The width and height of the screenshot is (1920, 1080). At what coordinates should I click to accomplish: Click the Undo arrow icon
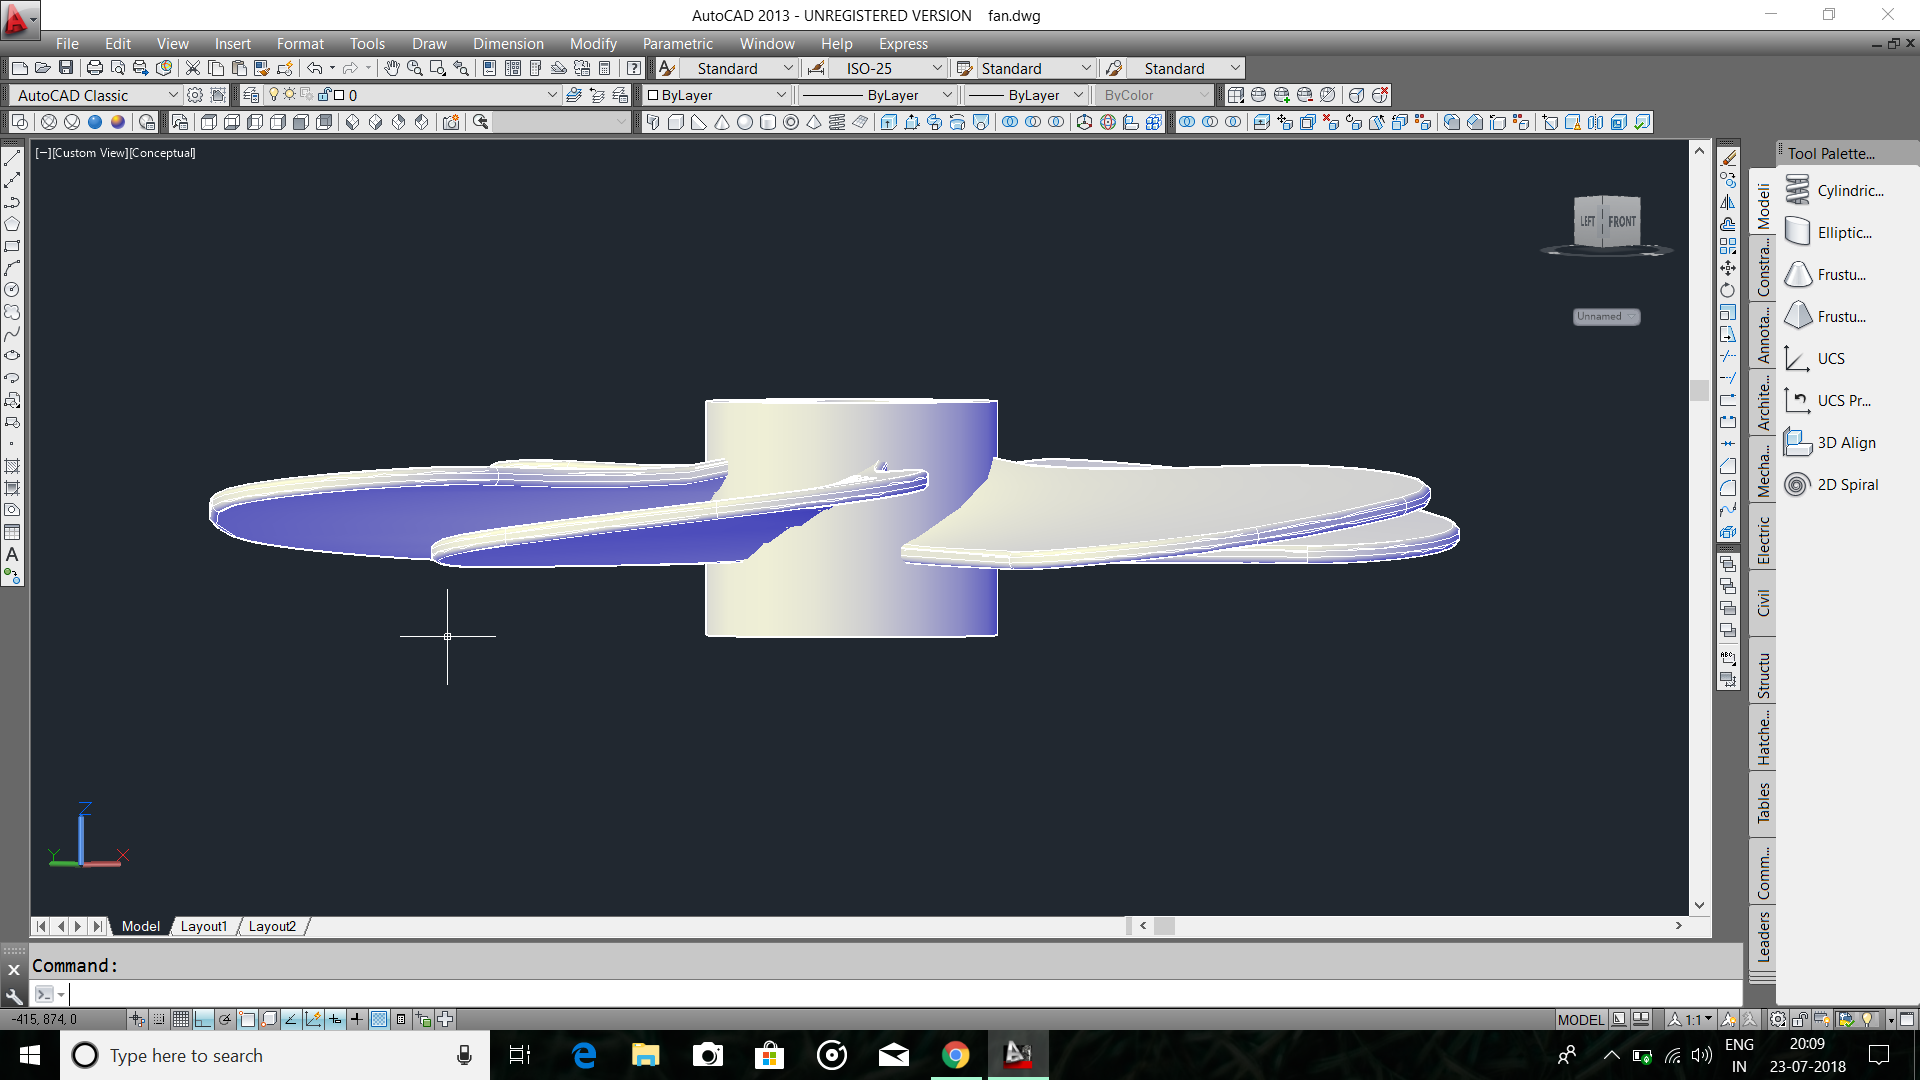pyautogui.click(x=314, y=68)
